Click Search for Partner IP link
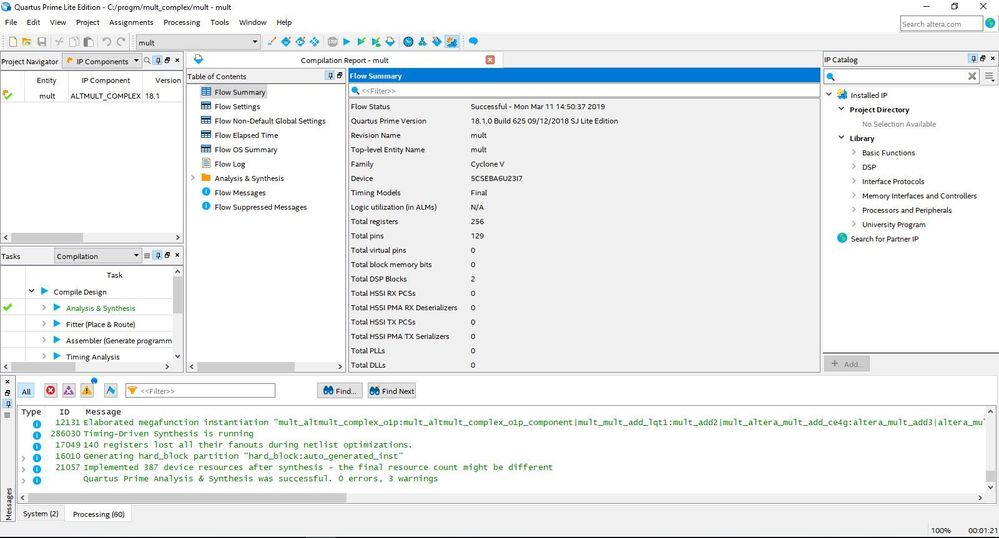 click(884, 239)
